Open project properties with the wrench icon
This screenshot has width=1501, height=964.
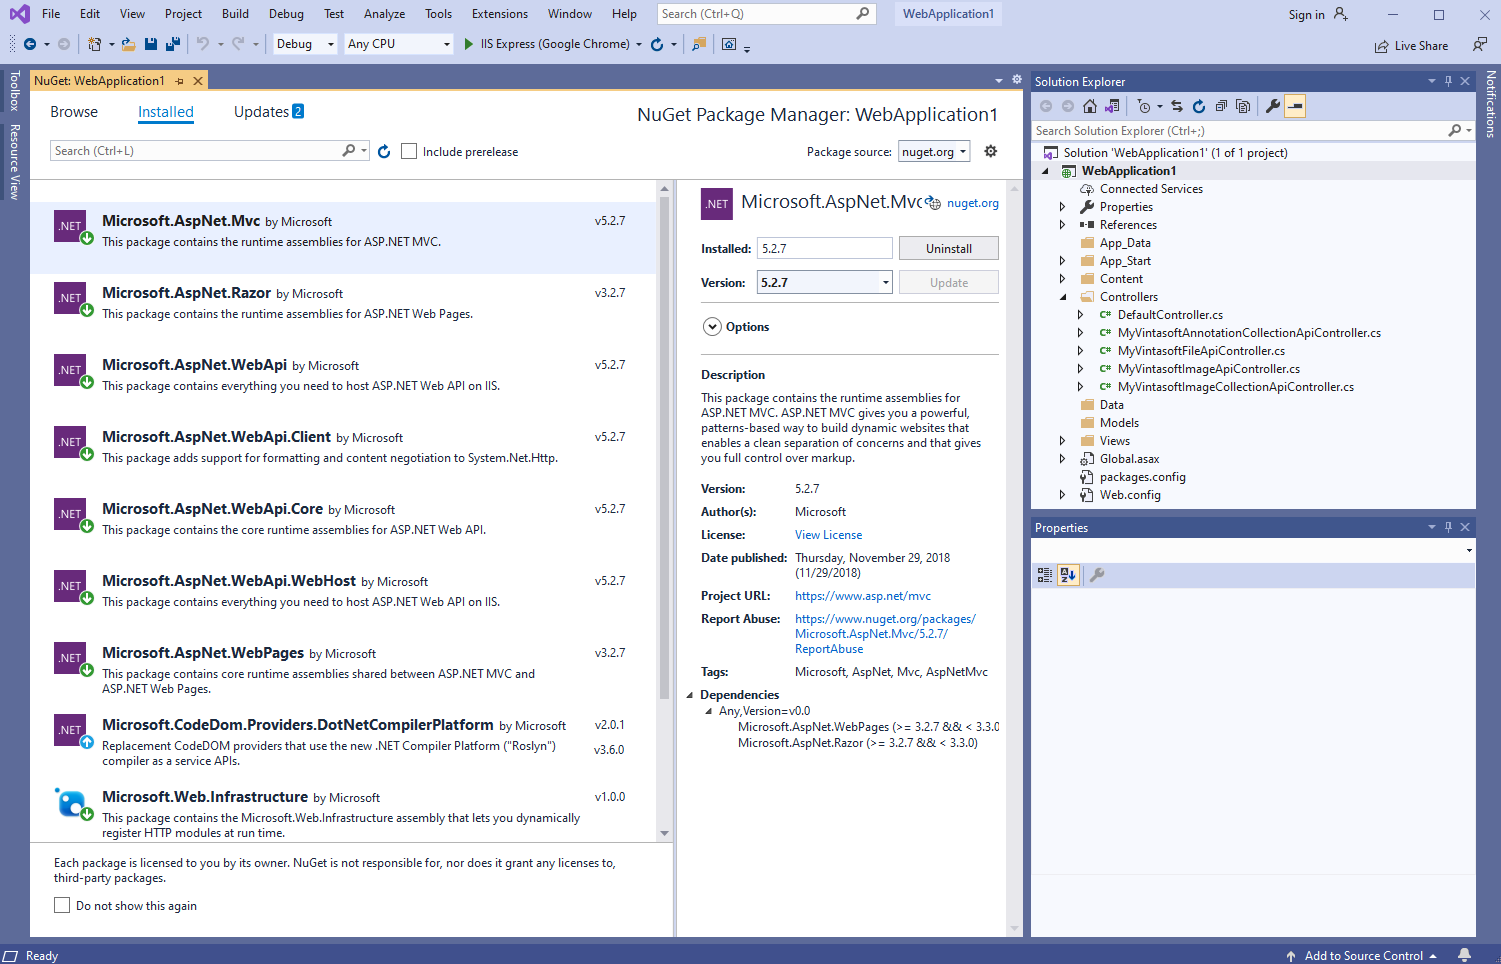tap(1273, 106)
